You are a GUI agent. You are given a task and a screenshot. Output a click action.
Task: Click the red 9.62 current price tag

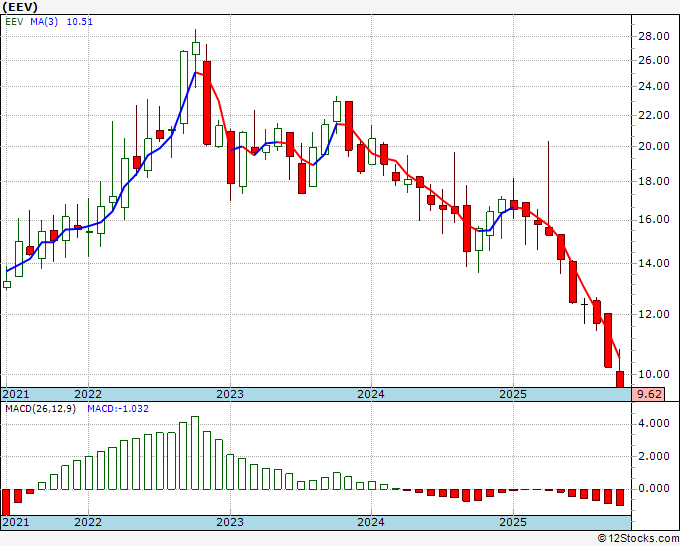(651, 394)
